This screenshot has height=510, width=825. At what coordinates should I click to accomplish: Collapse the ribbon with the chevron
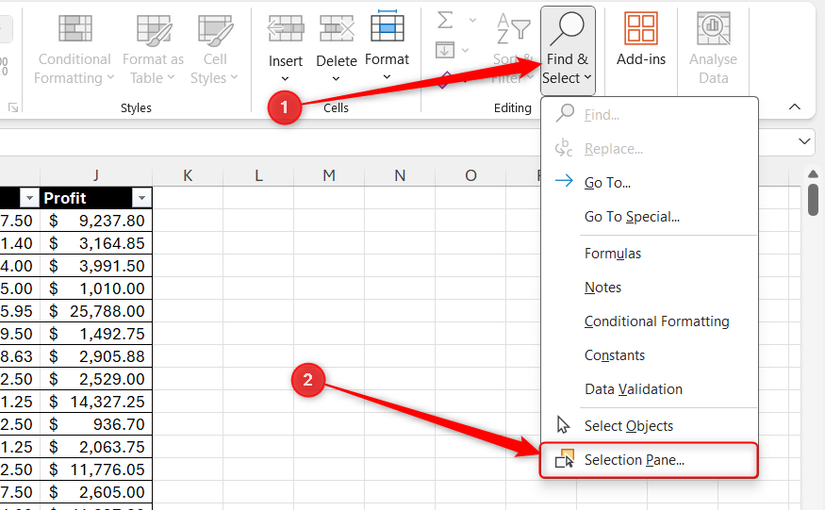(x=794, y=107)
